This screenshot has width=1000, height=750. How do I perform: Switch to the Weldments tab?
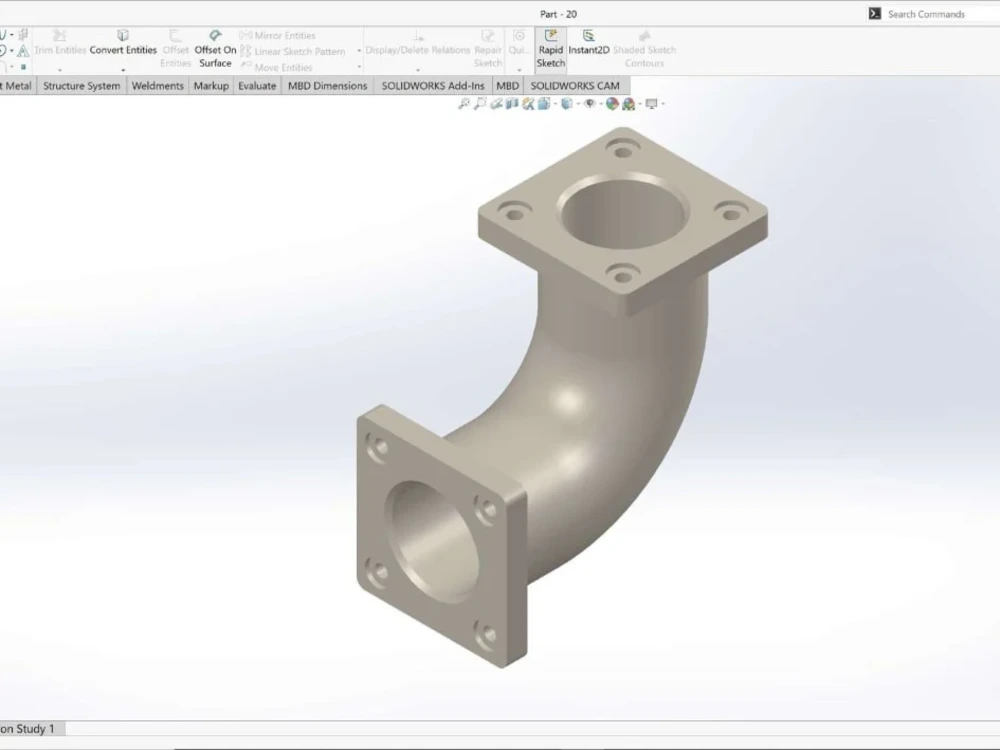click(157, 86)
